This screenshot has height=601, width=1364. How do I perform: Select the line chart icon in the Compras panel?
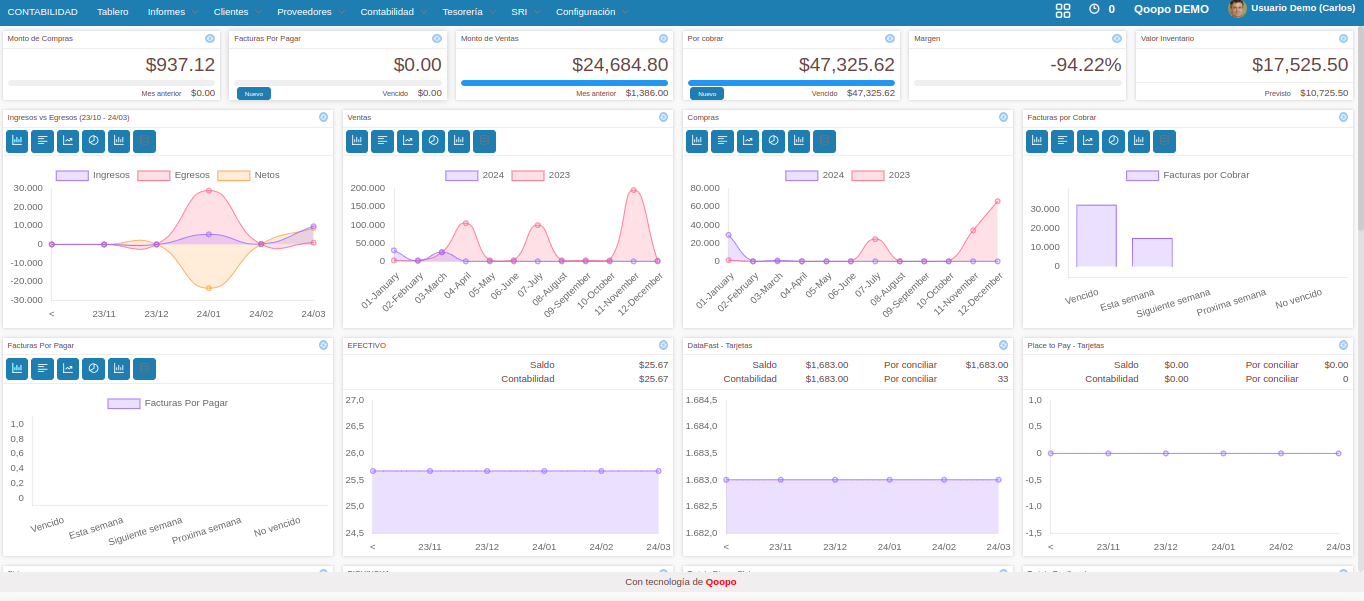coord(748,141)
